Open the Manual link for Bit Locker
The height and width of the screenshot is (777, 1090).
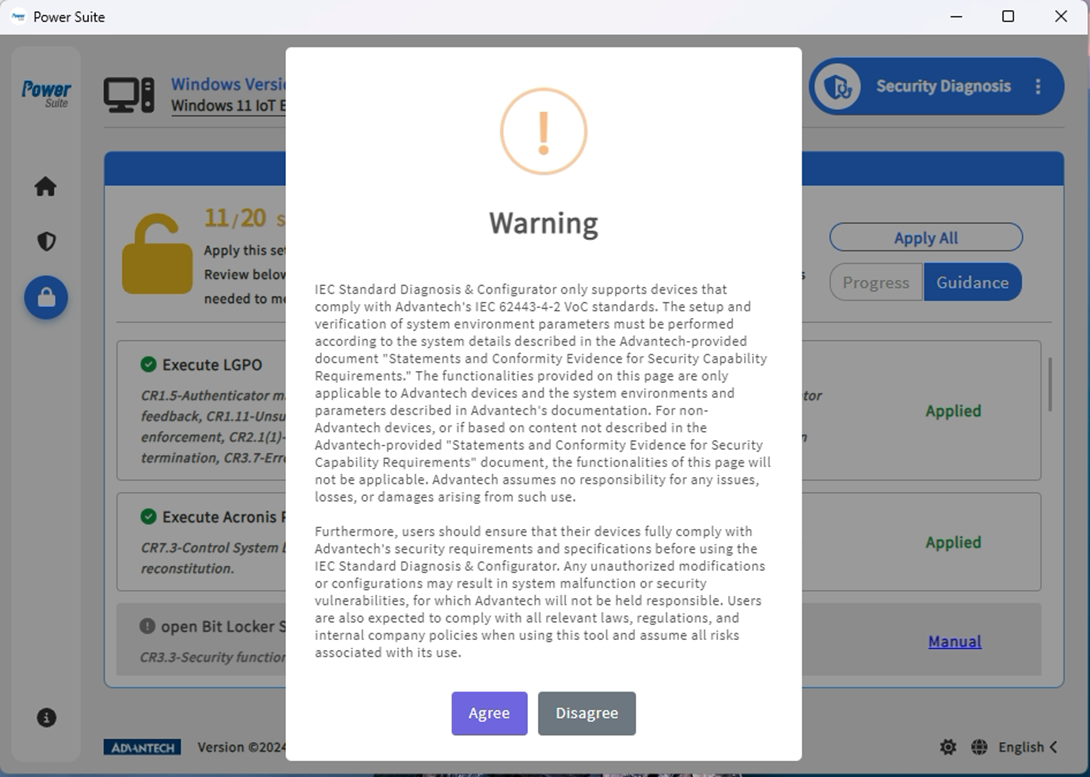pos(954,642)
